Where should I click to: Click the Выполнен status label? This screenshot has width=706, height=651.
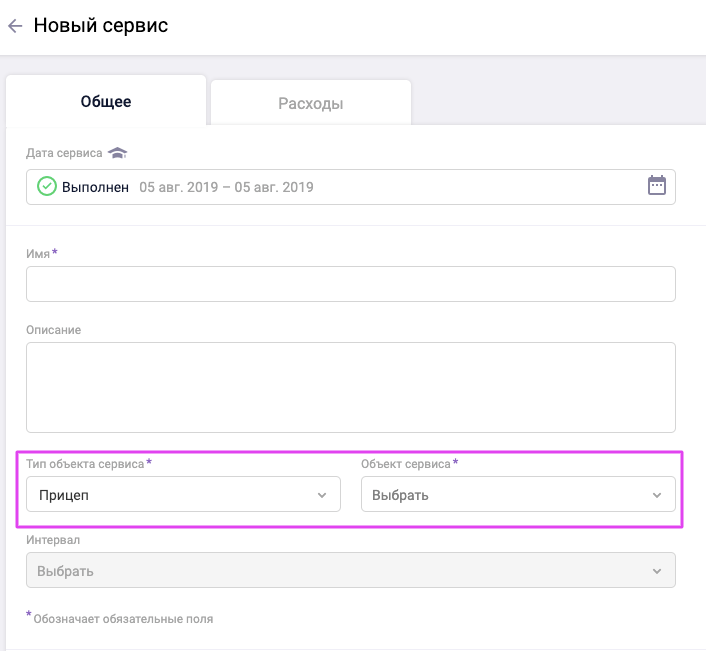(x=95, y=187)
